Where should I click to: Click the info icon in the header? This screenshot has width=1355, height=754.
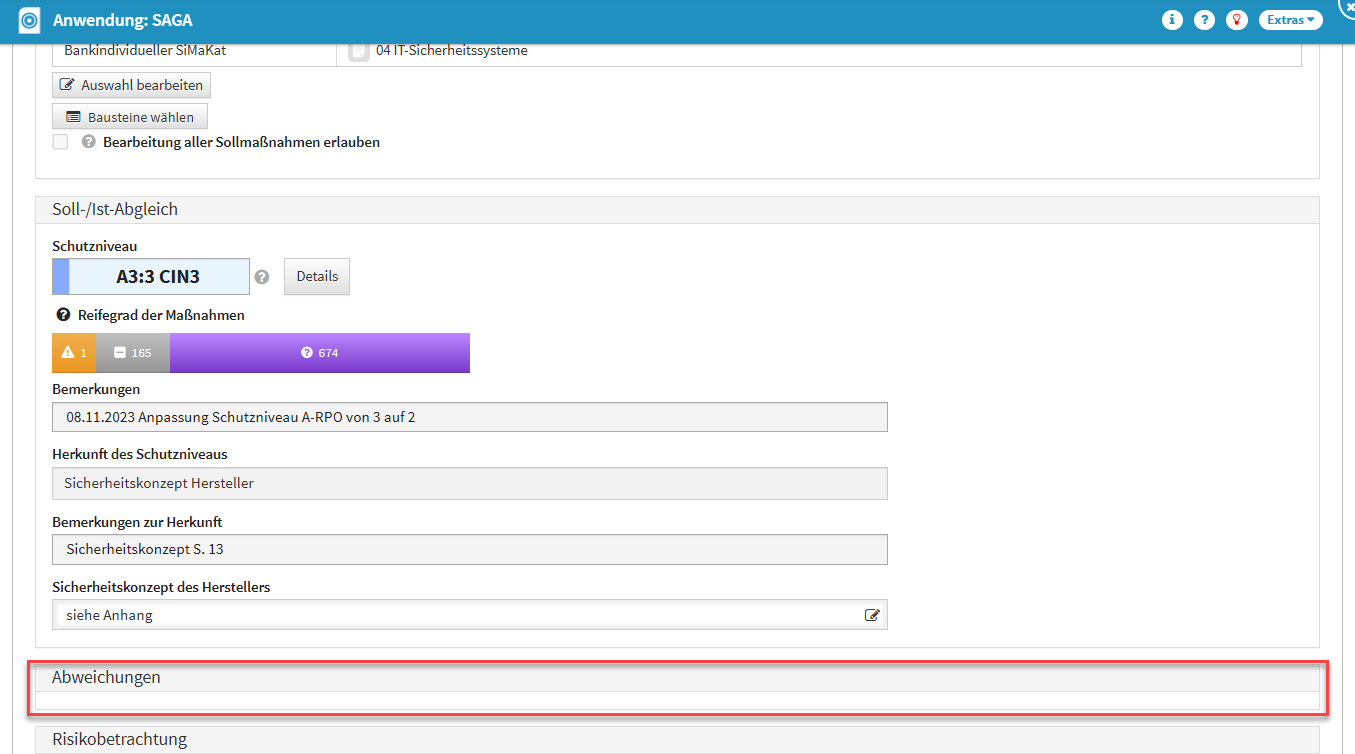1172,20
